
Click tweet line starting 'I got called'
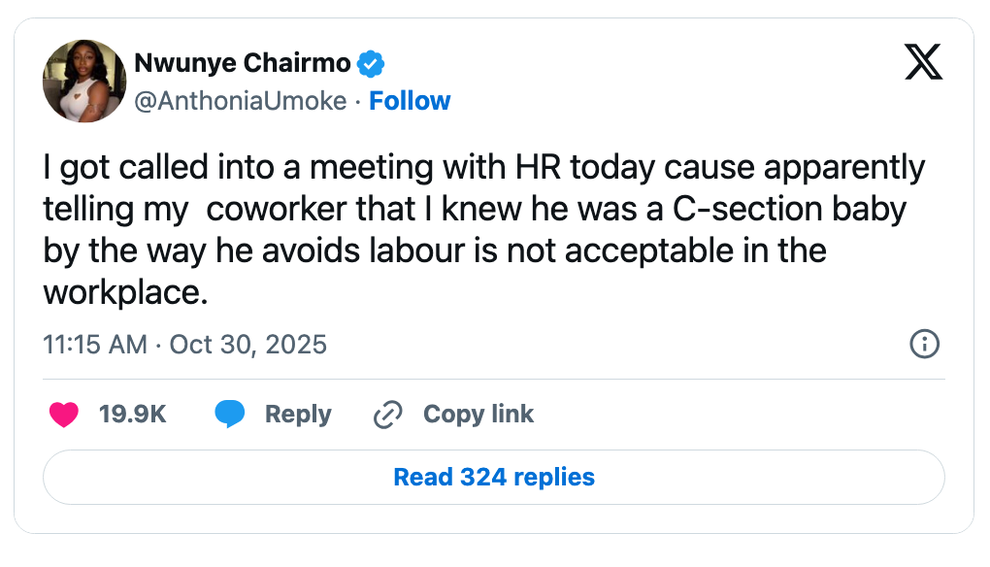coord(484,168)
